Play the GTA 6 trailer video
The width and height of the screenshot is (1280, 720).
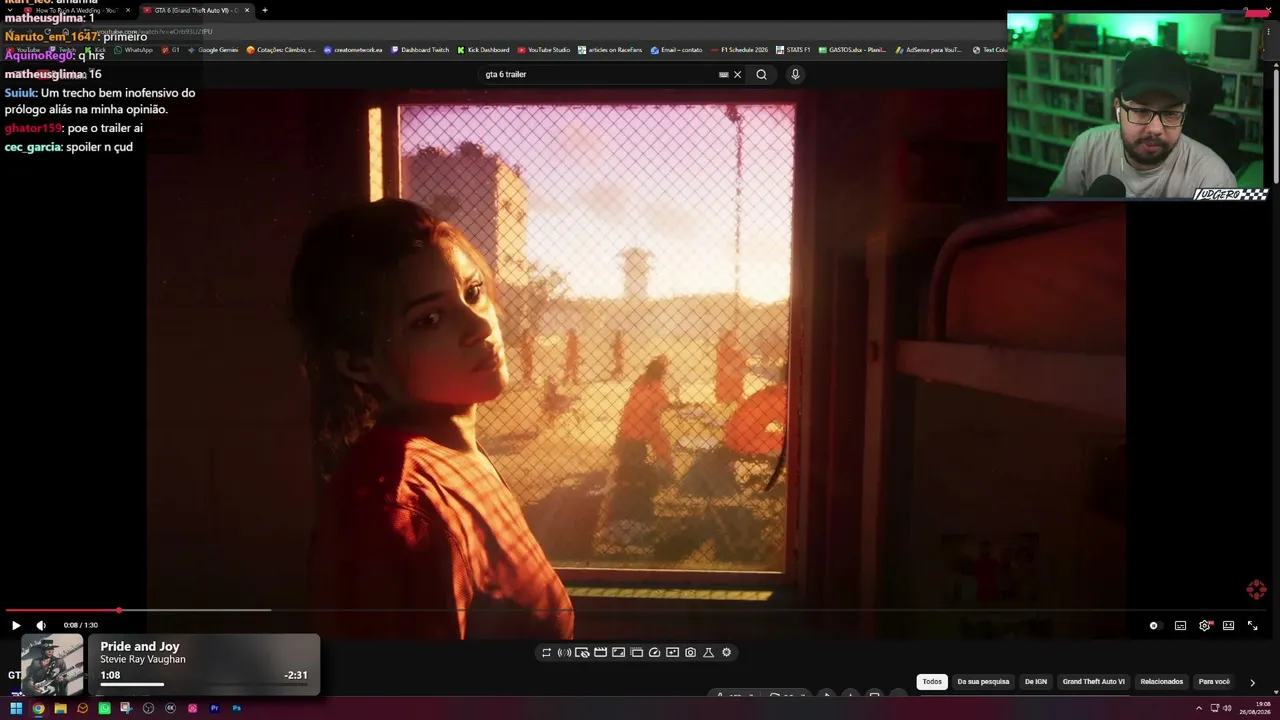16,625
